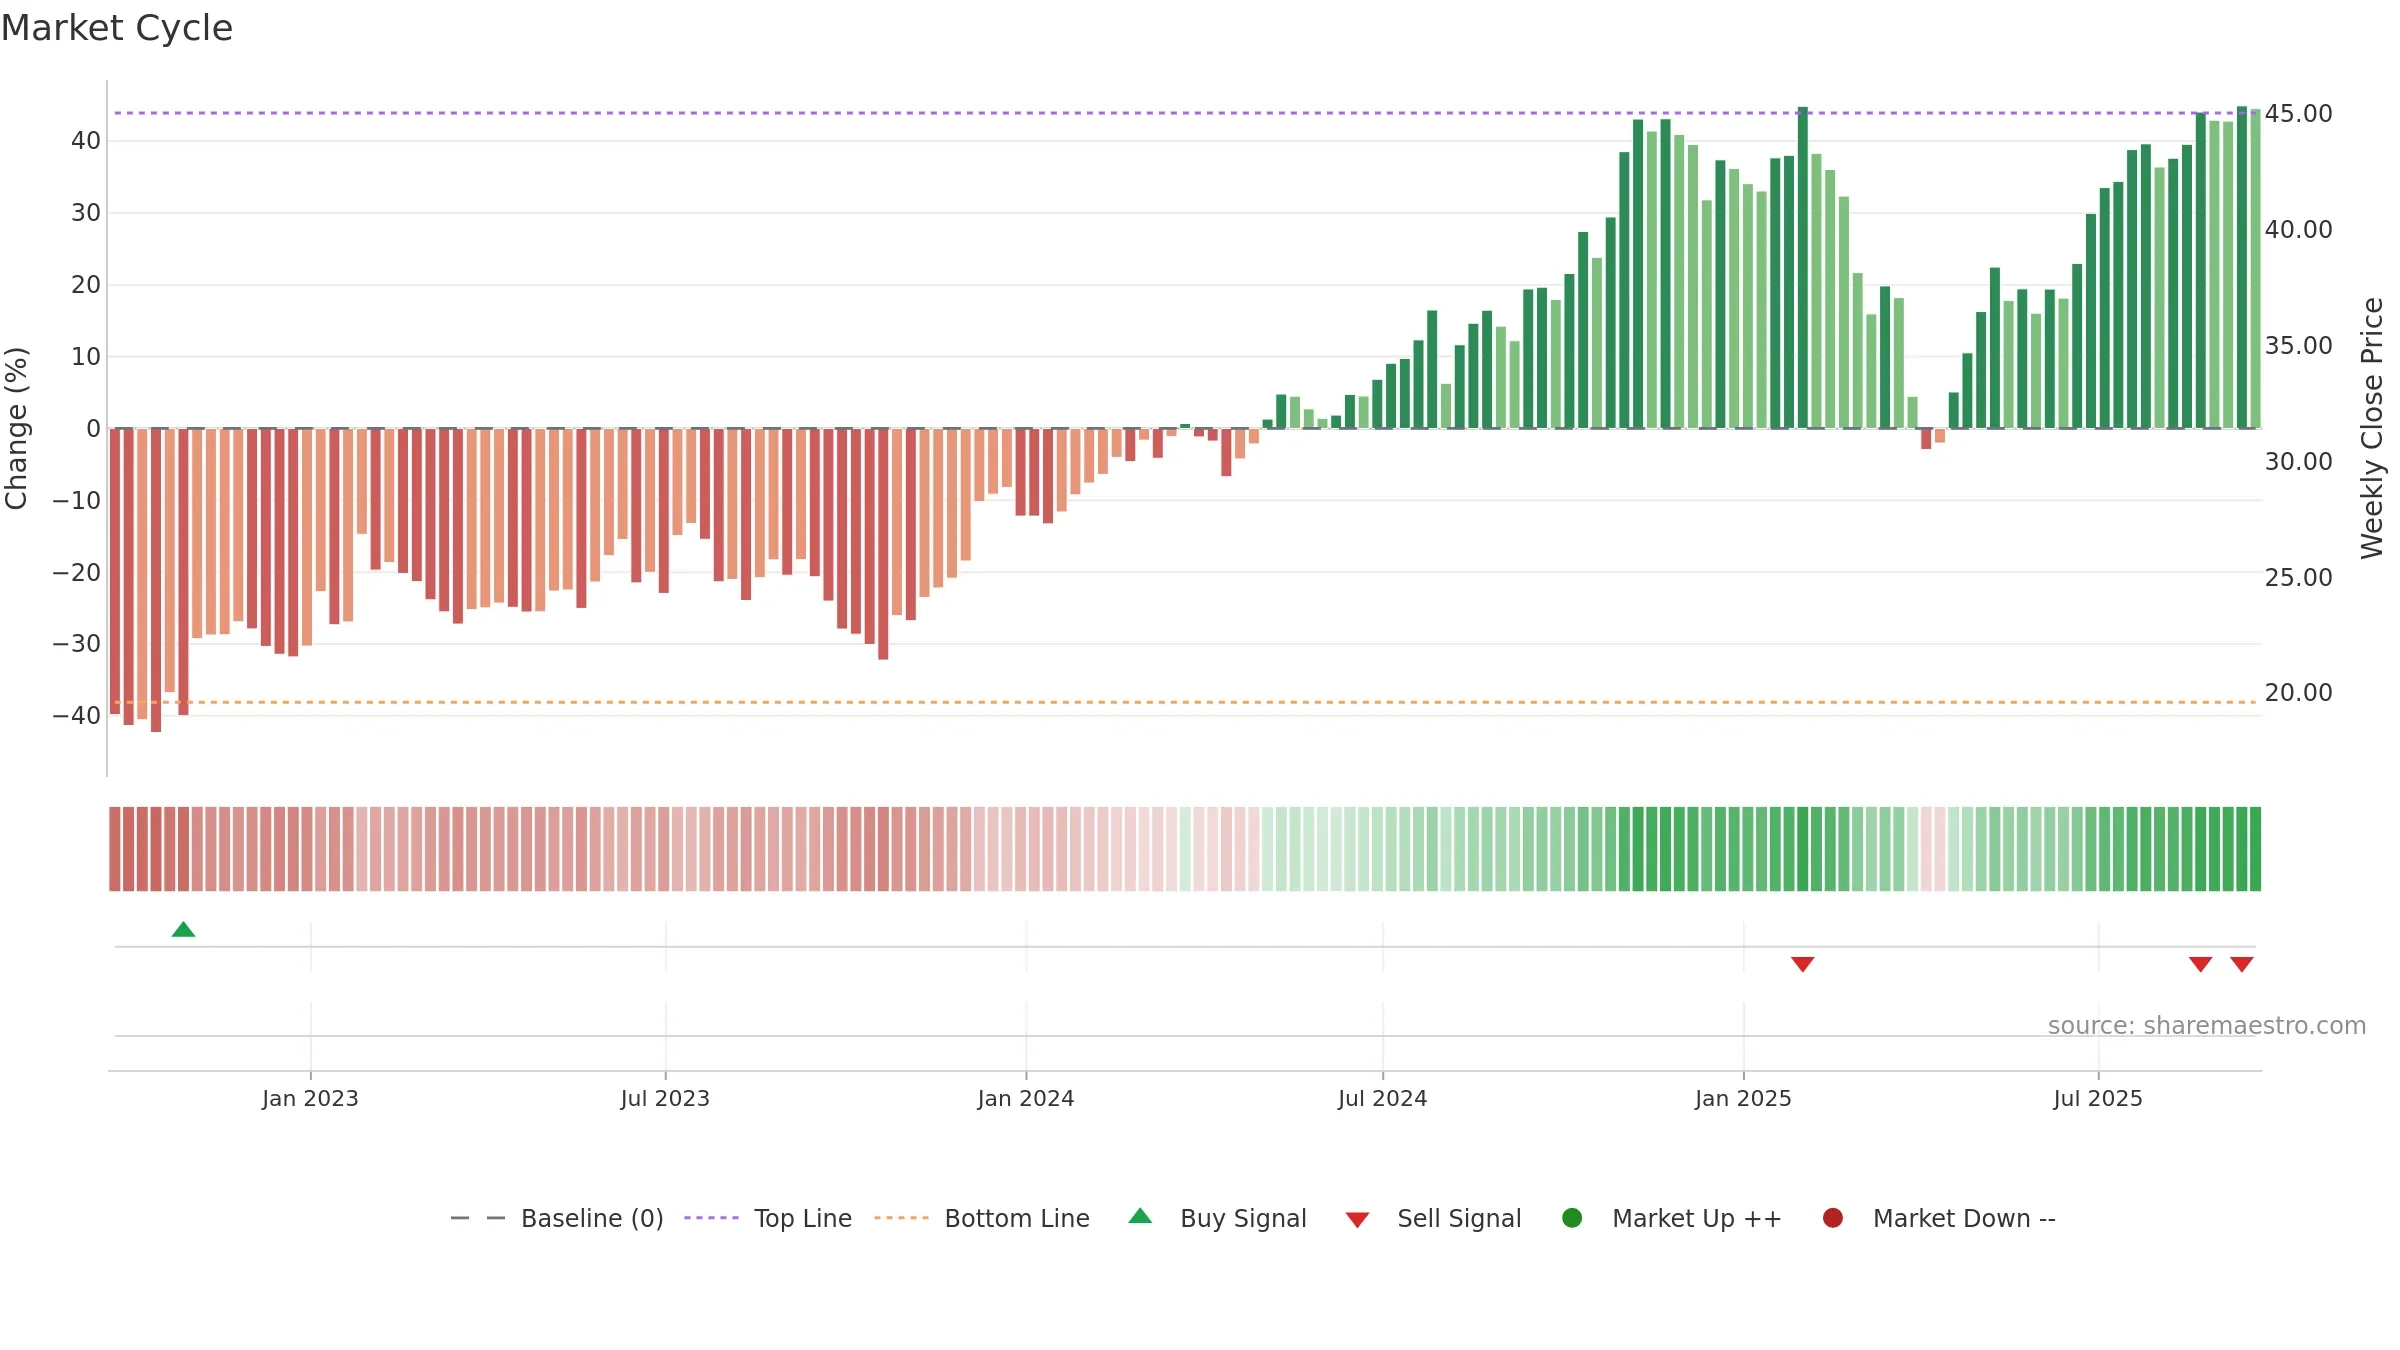Click the Buy Signal legend label
This screenshot has width=2400, height=1350.
[1243, 1218]
